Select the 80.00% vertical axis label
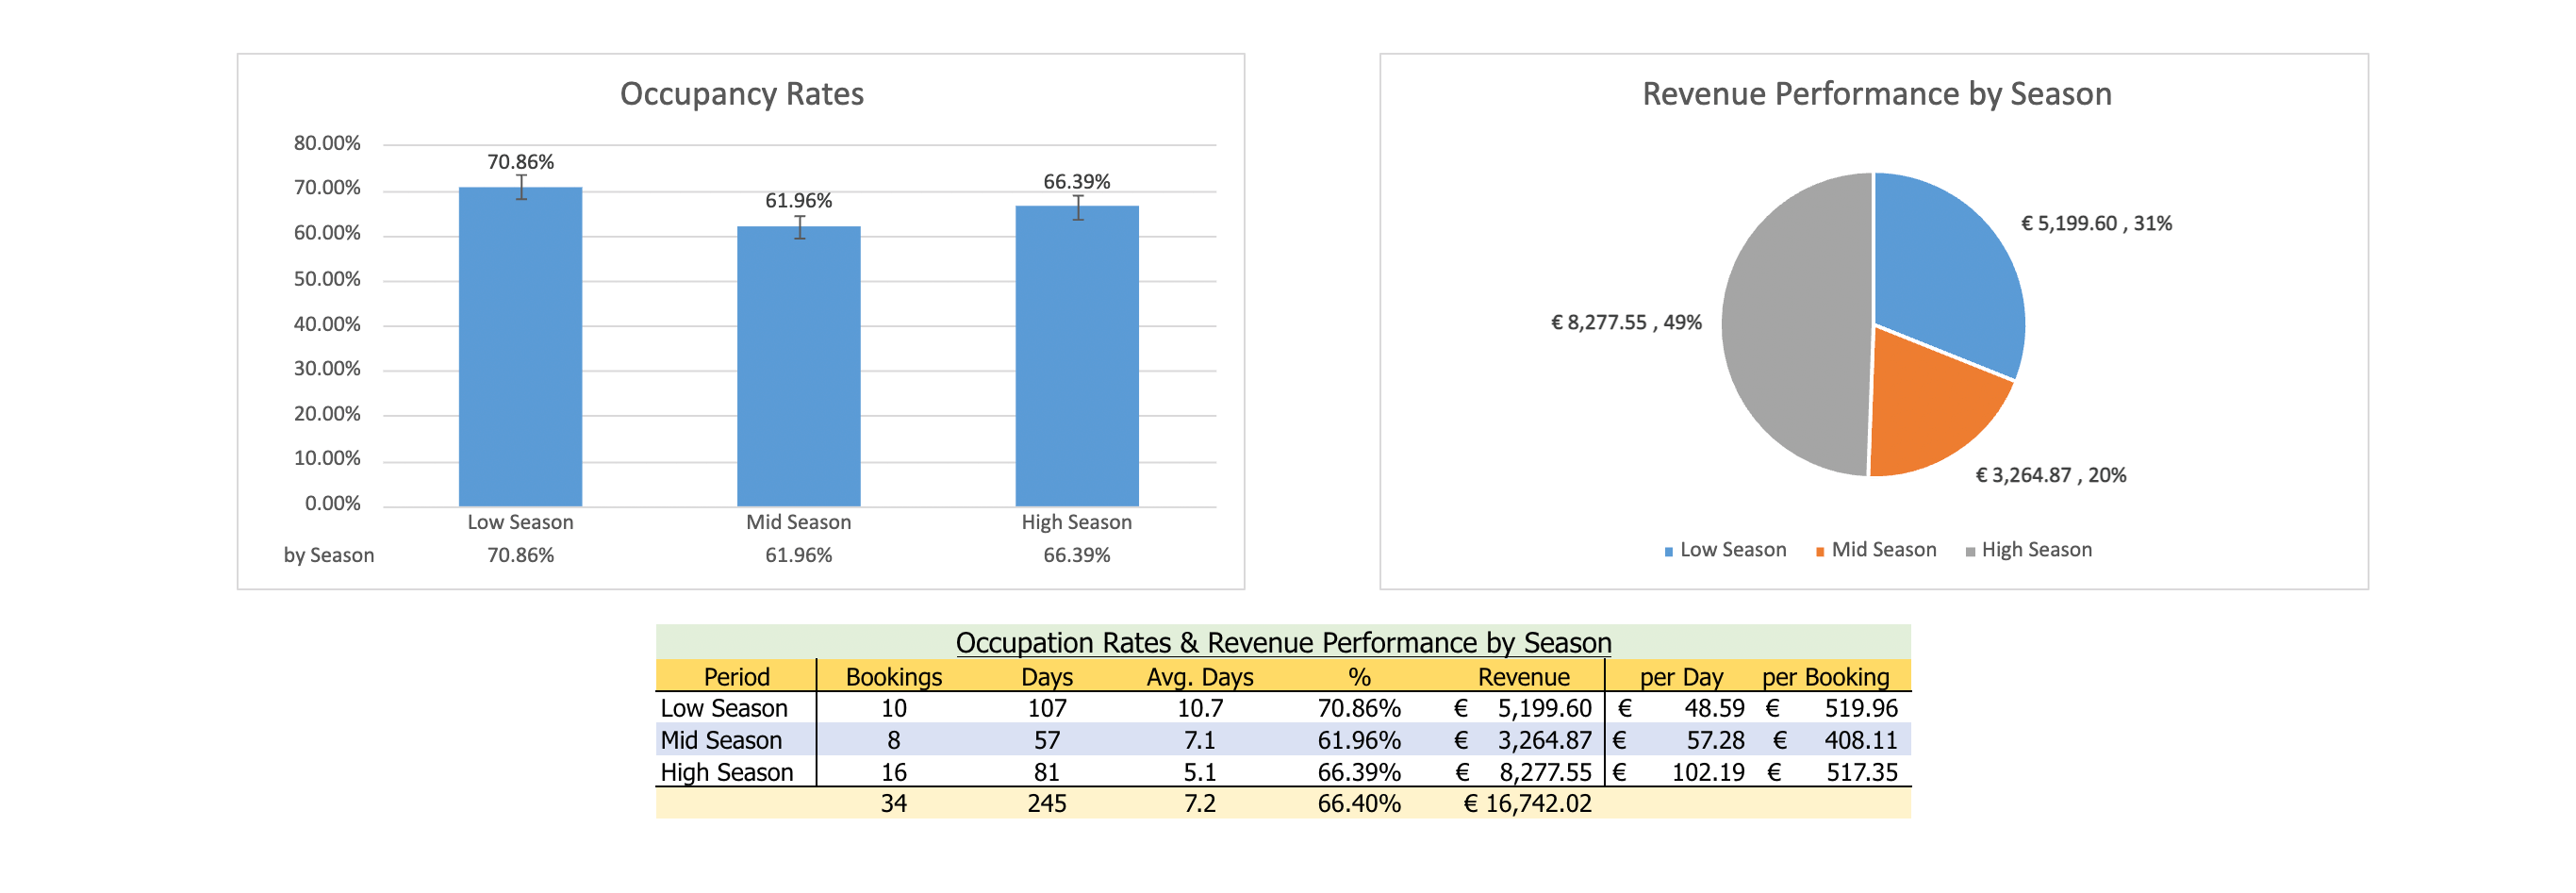 326,143
